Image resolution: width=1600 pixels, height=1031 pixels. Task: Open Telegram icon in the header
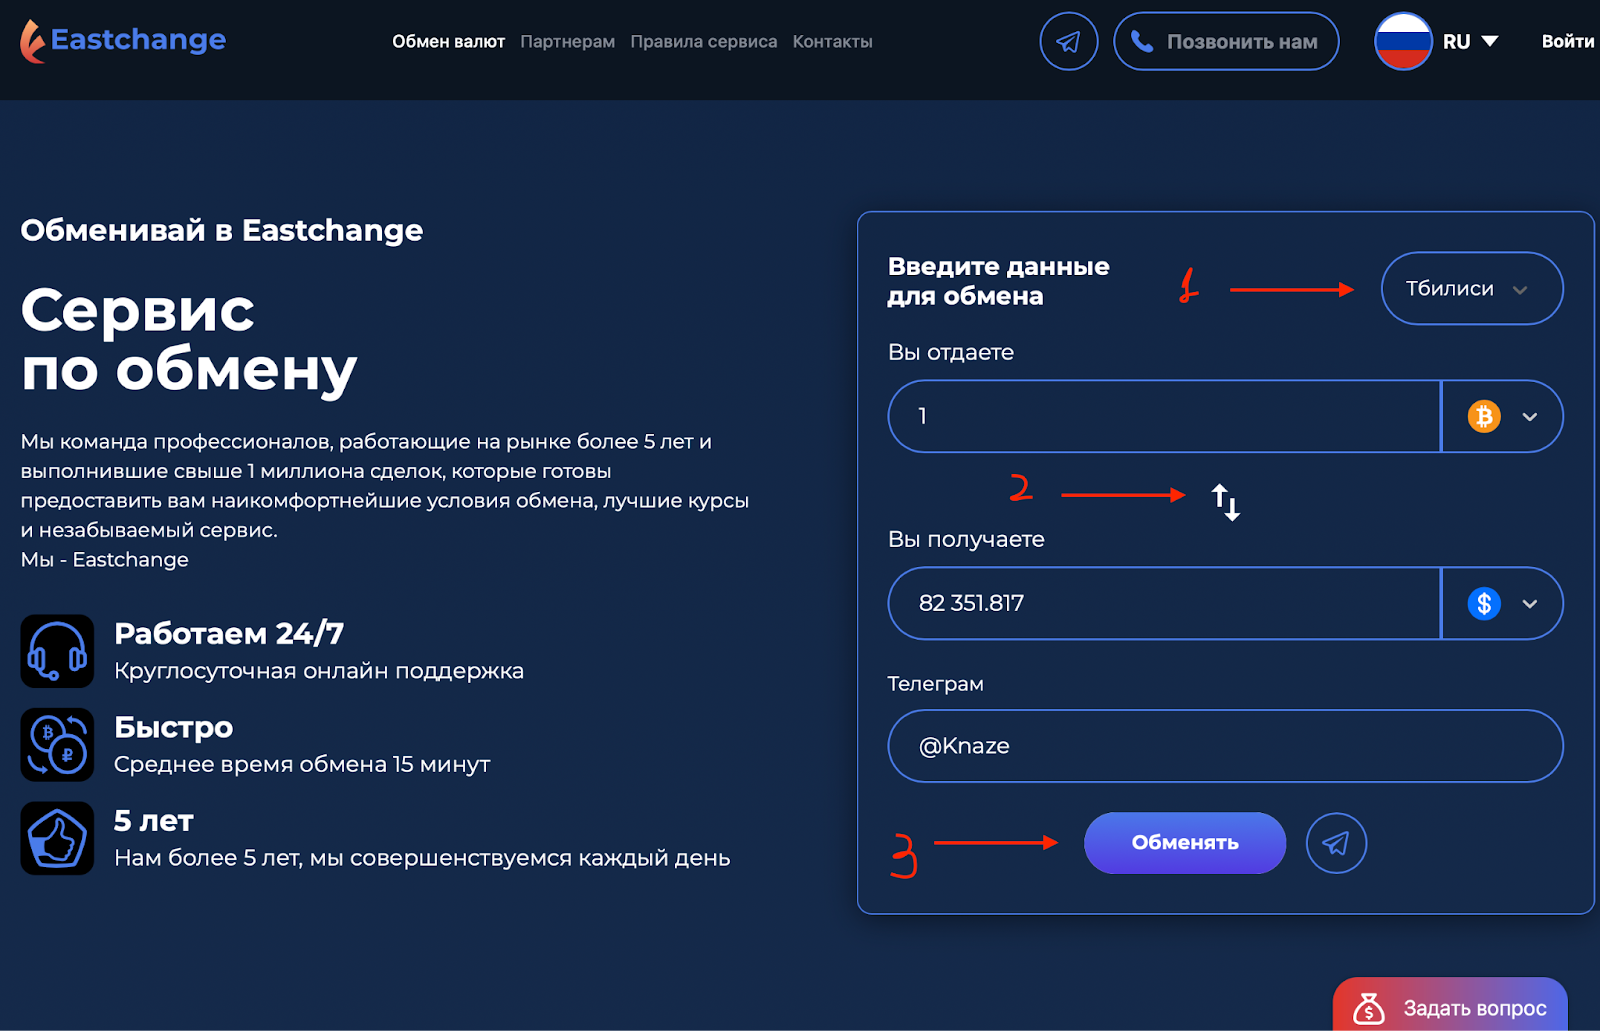(1068, 41)
